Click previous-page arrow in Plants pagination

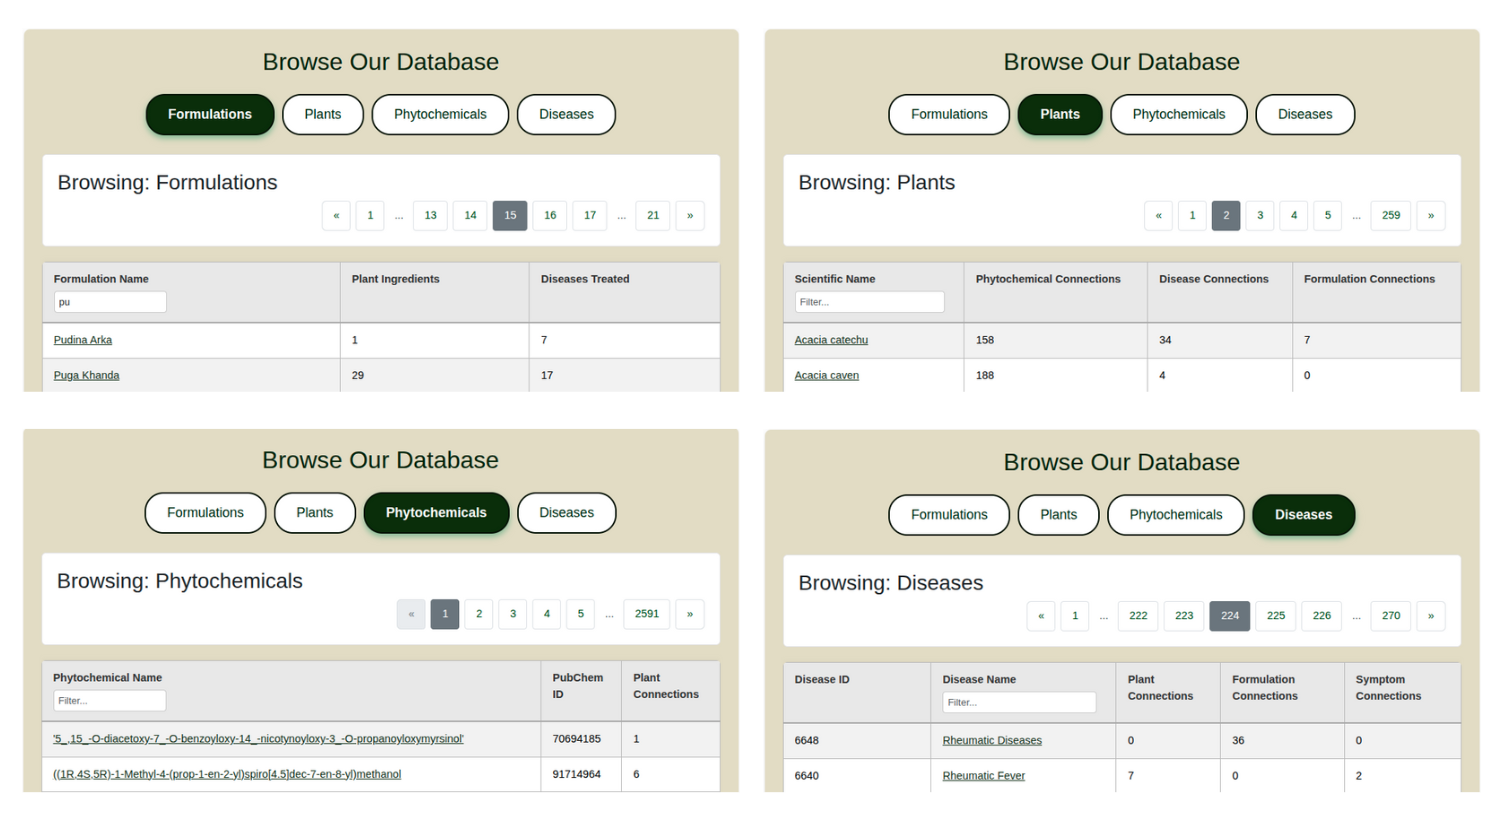1158,216
